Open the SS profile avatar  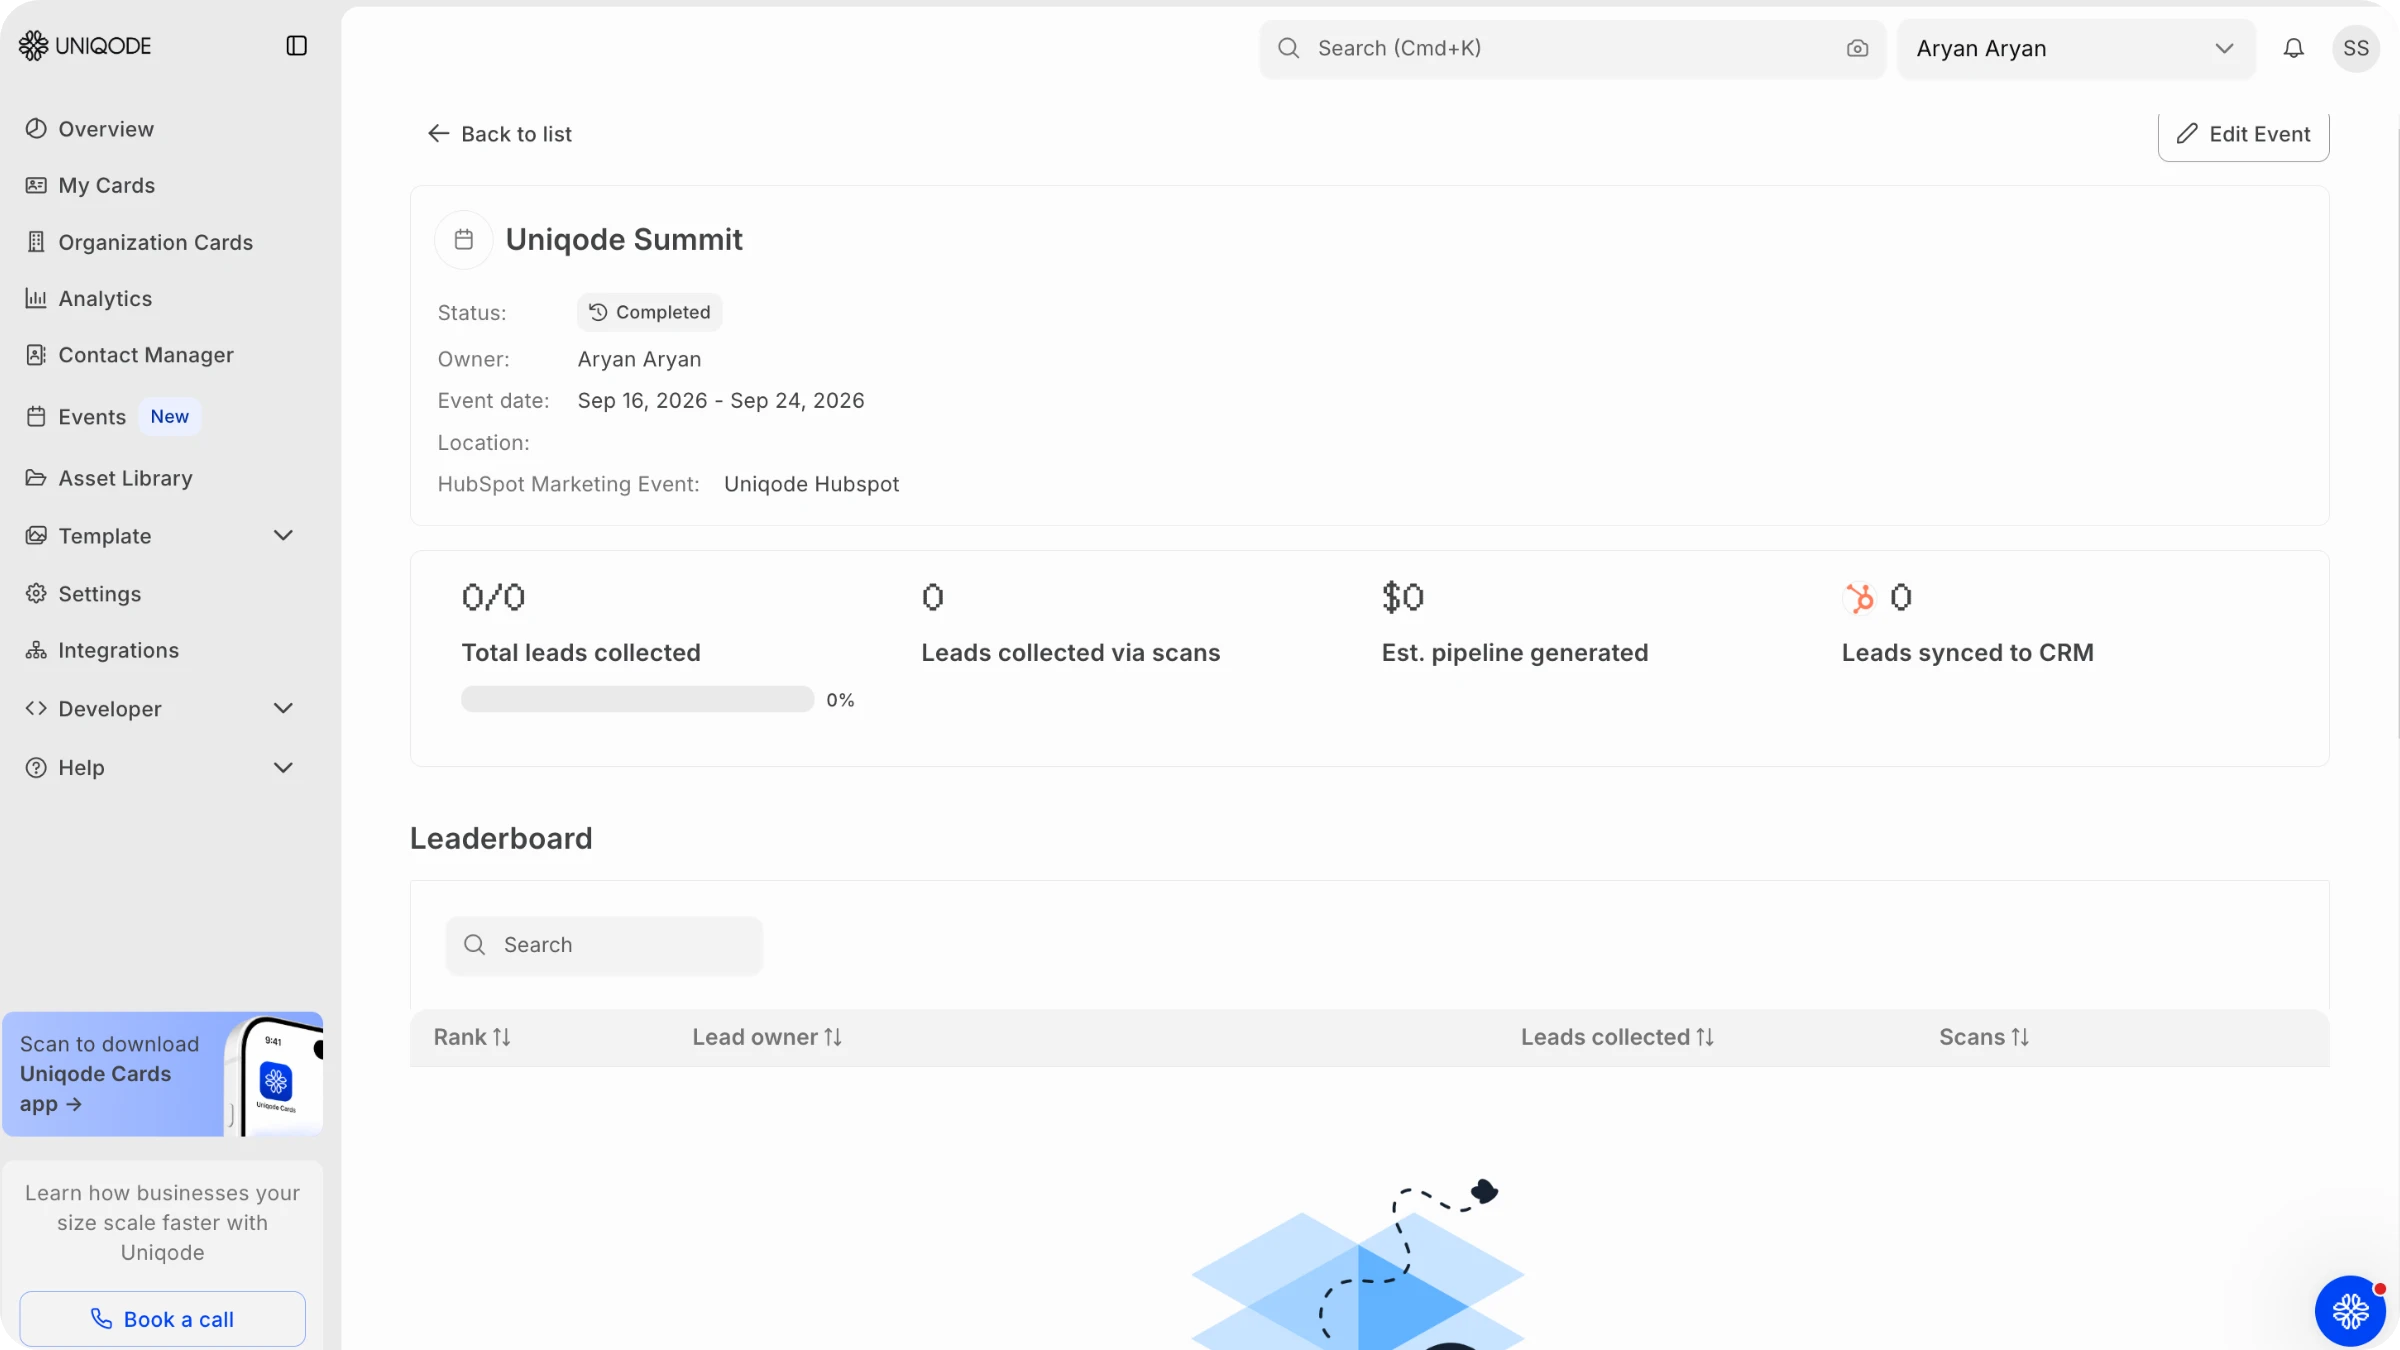coord(2356,48)
